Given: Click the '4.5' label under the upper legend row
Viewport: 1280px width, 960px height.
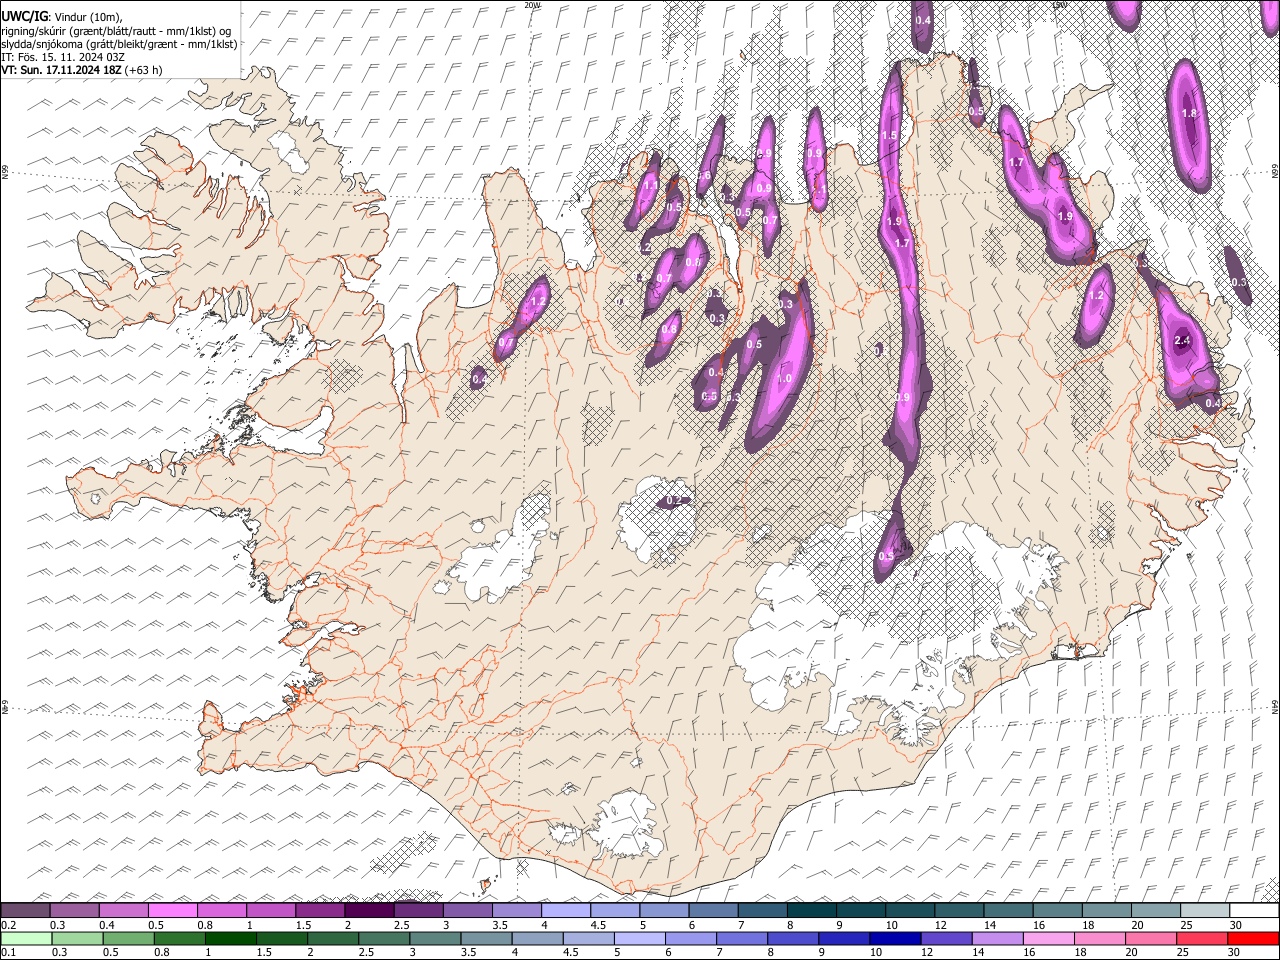Looking at the screenshot, I should pos(597,925).
